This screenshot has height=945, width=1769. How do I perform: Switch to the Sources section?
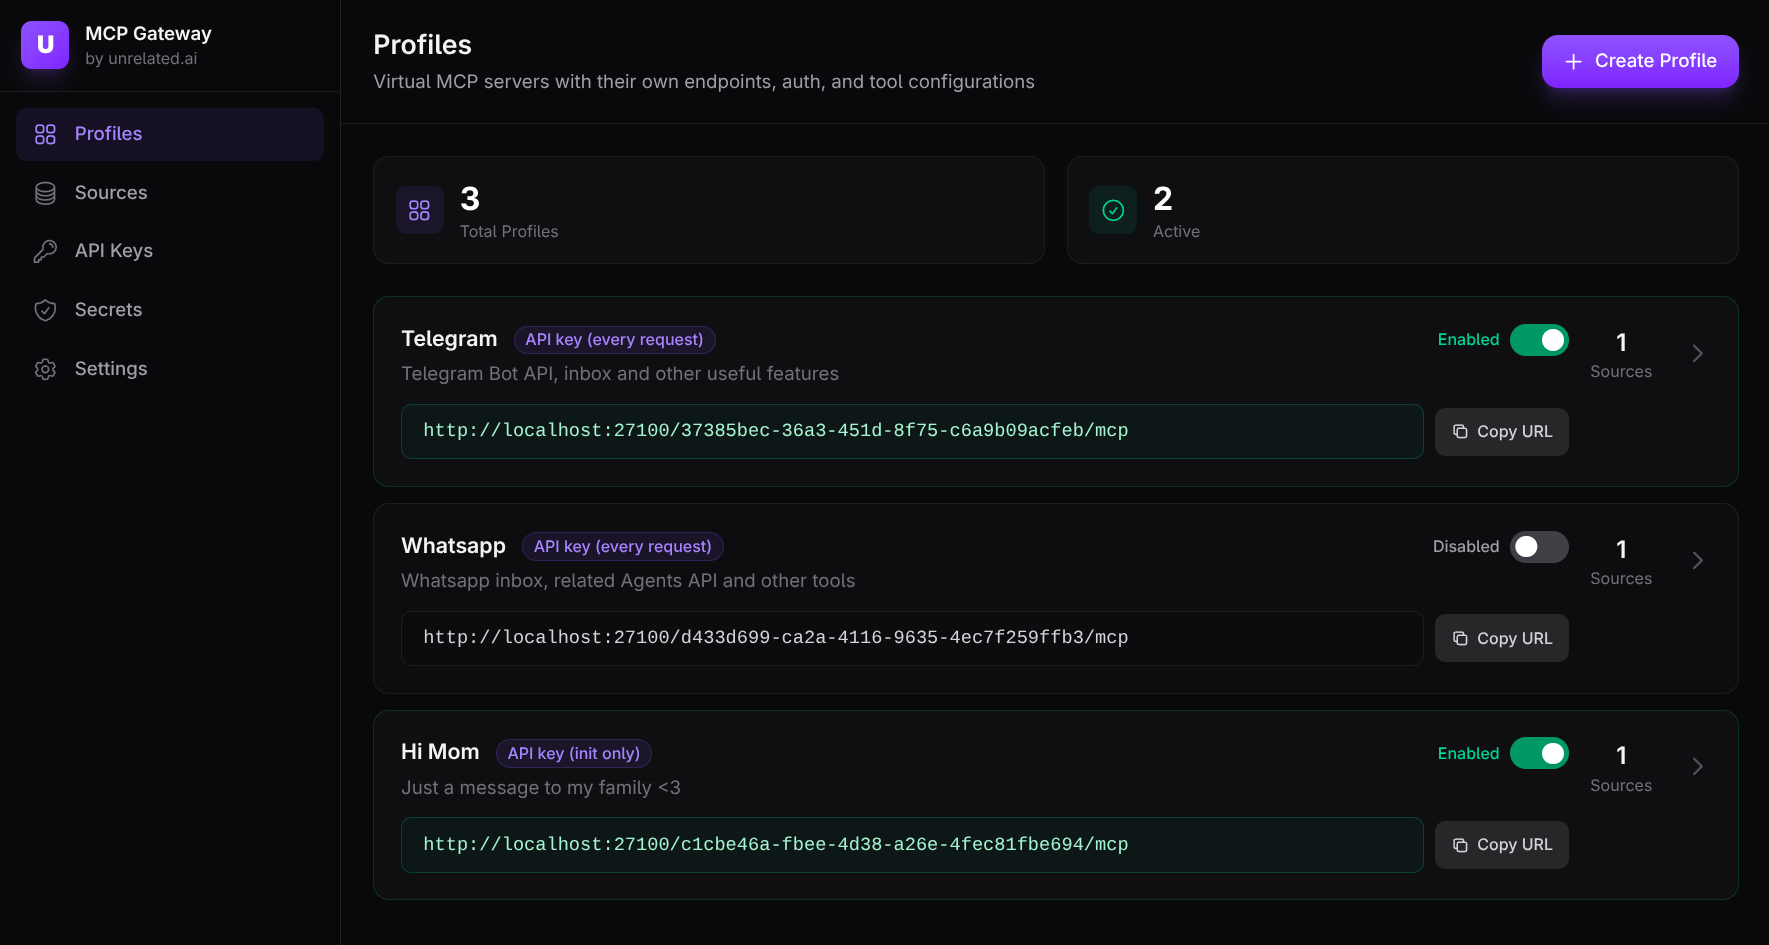pyautogui.click(x=110, y=192)
